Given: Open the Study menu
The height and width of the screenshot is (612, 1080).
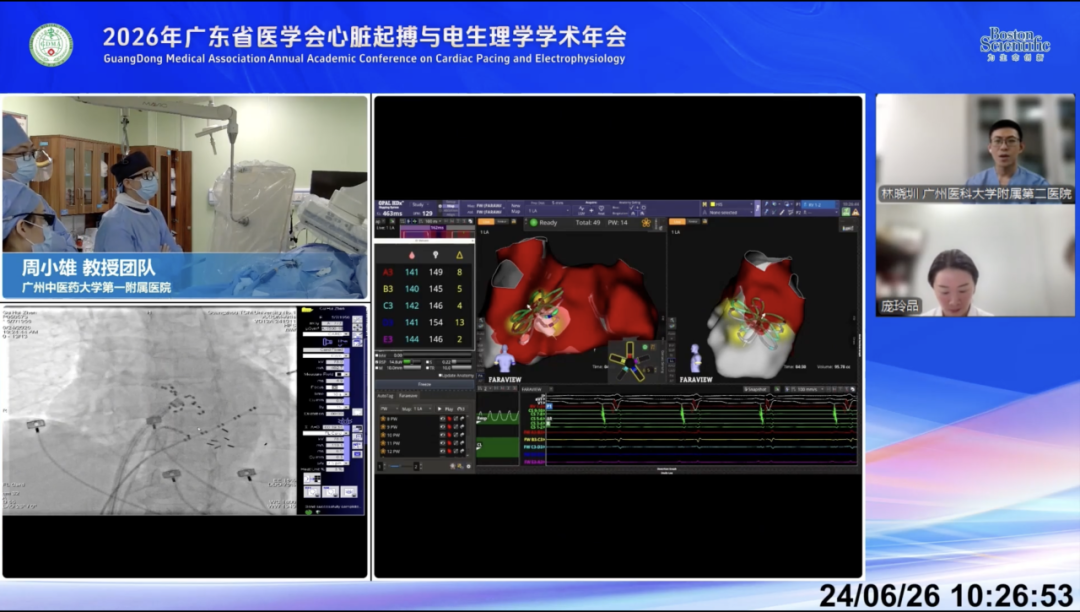Looking at the screenshot, I should [420, 204].
